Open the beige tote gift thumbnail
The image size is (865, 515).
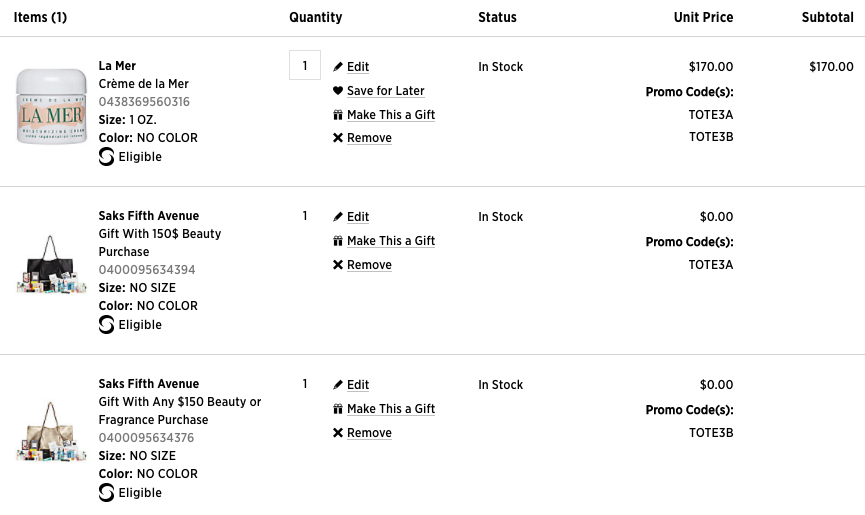(51, 432)
